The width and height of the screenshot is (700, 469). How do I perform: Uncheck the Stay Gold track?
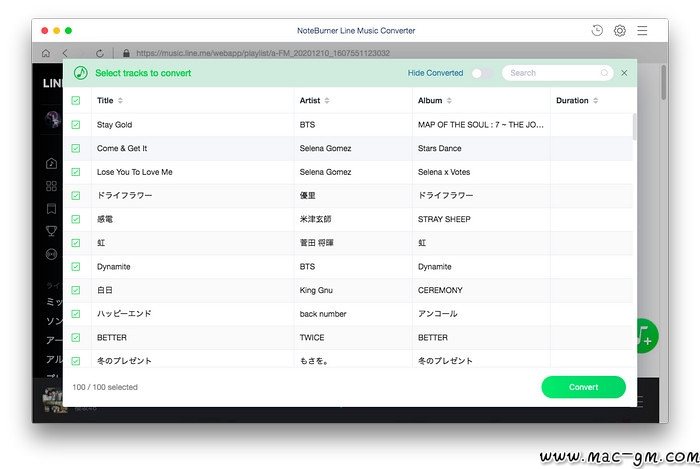76,125
